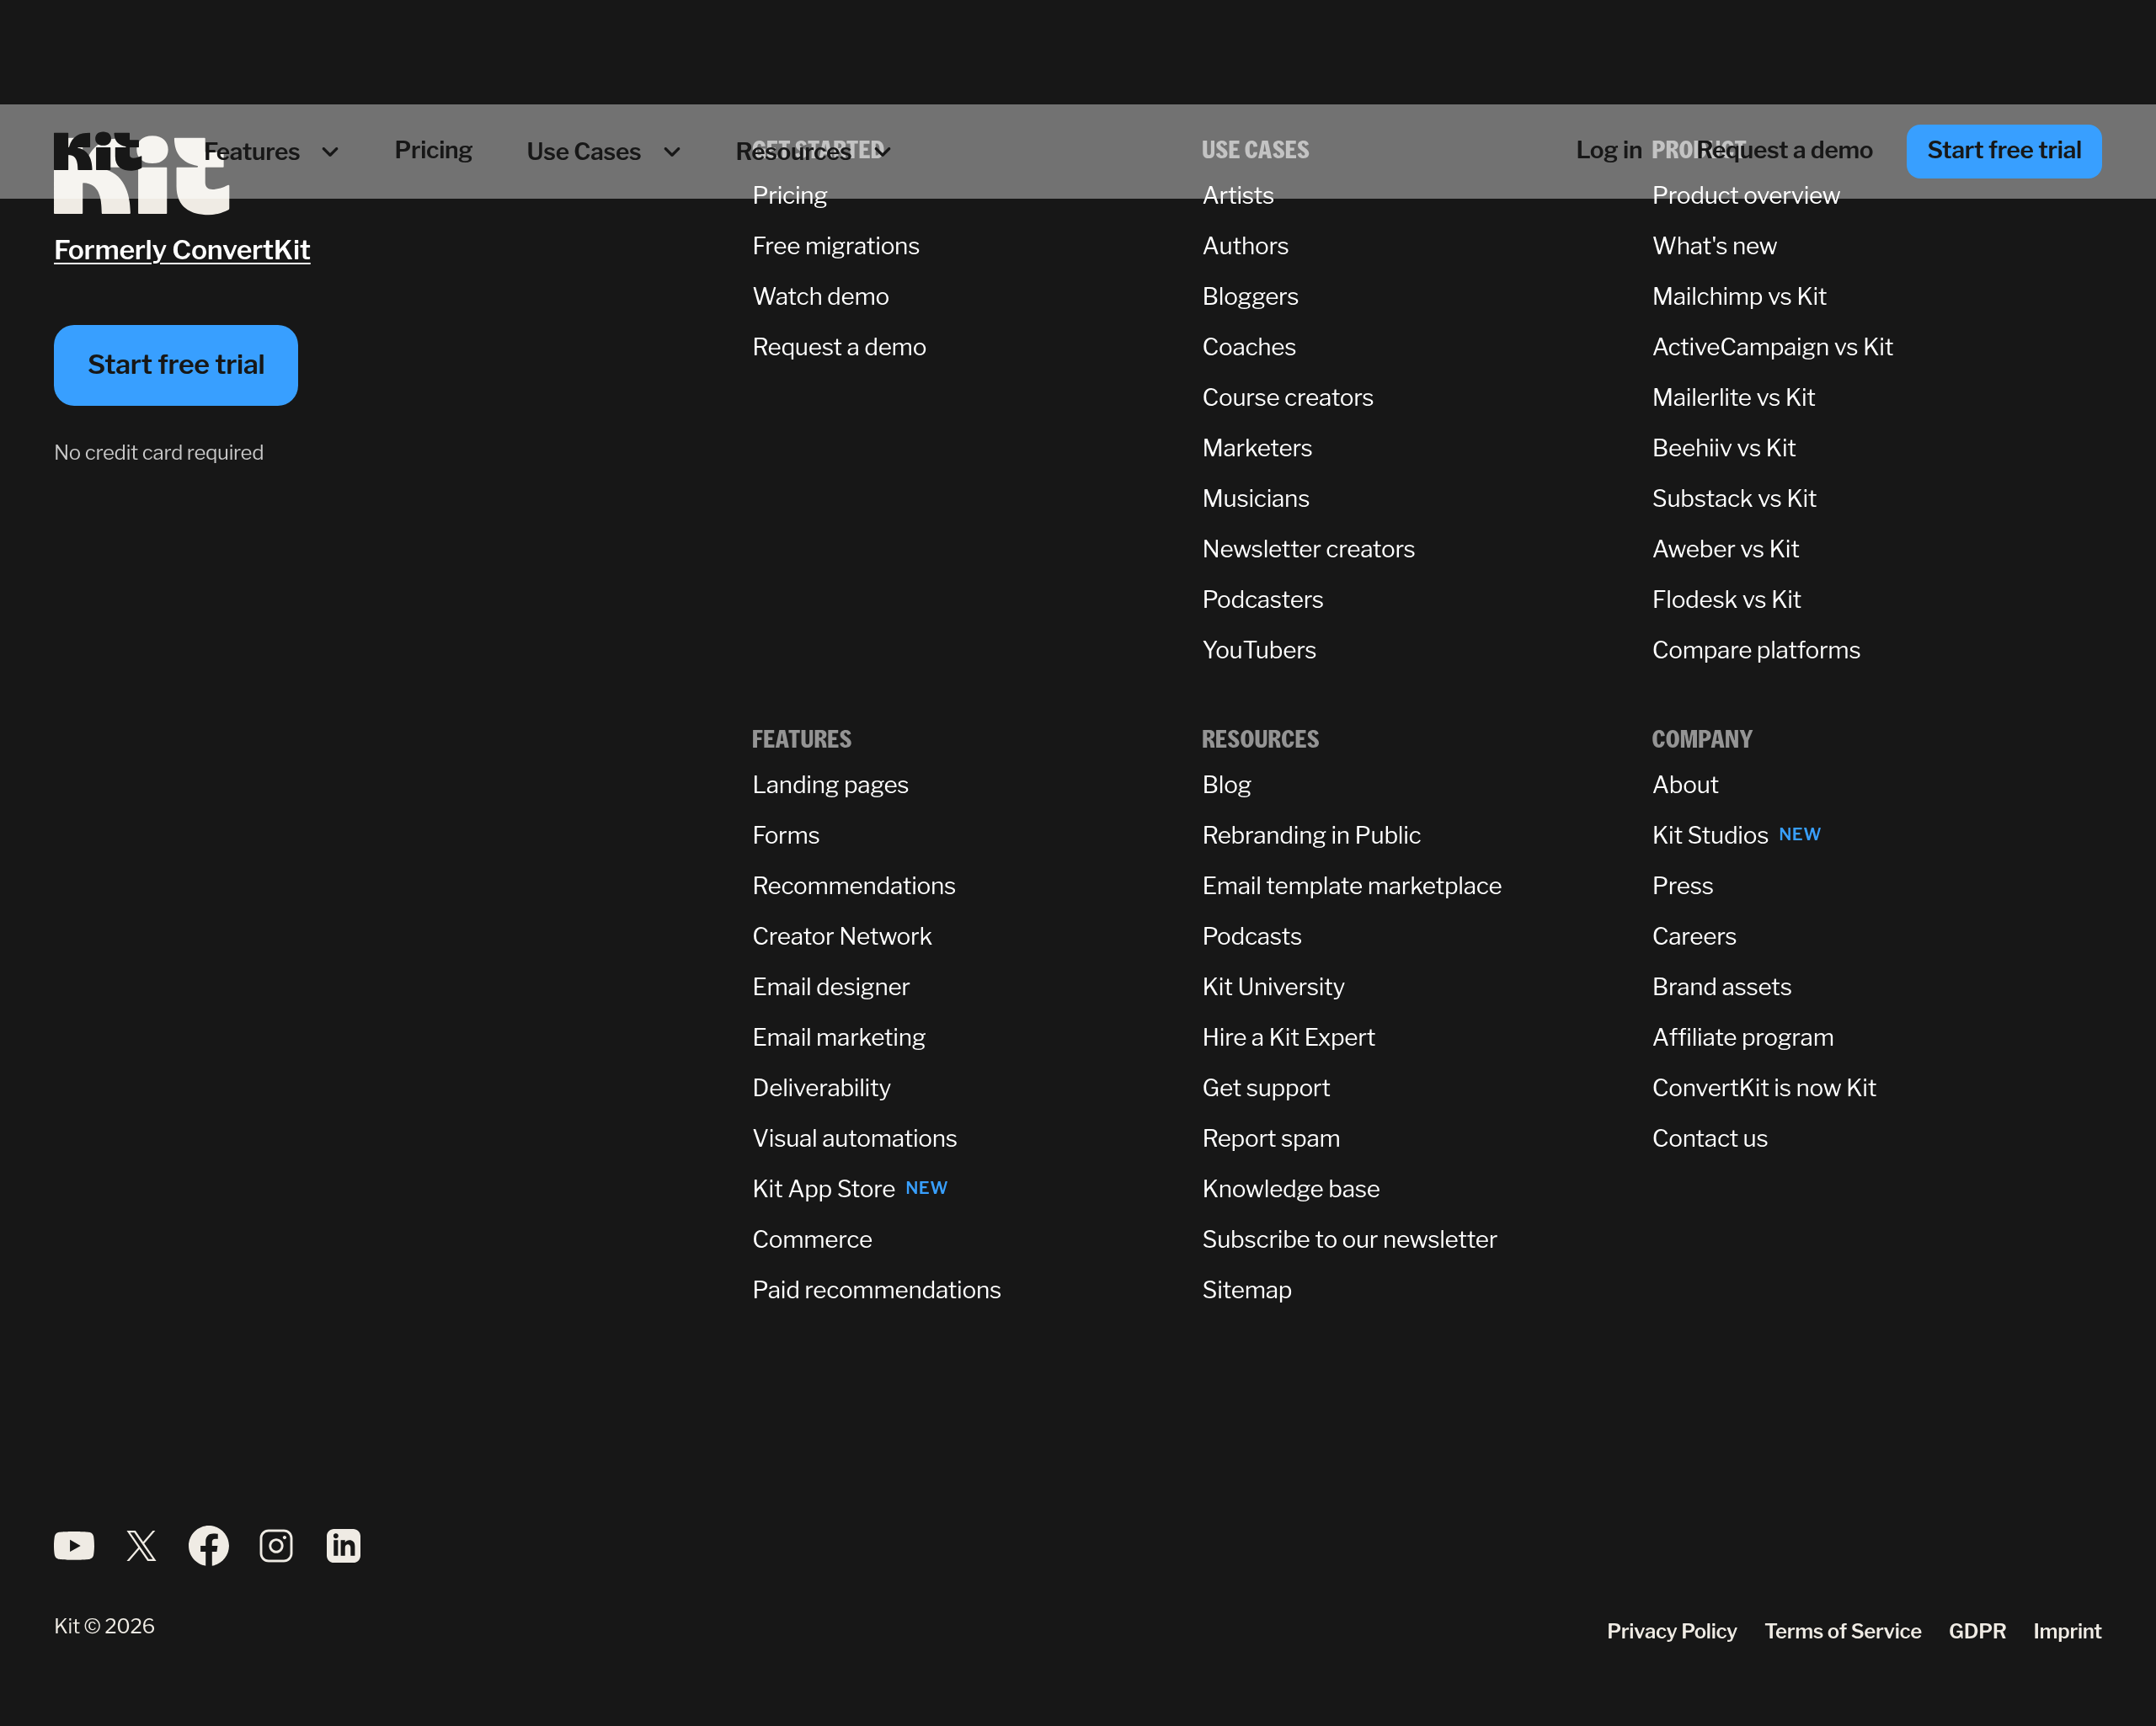Open the Facebook social icon
The image size is (2156, 1726).
pos(208,1545)
